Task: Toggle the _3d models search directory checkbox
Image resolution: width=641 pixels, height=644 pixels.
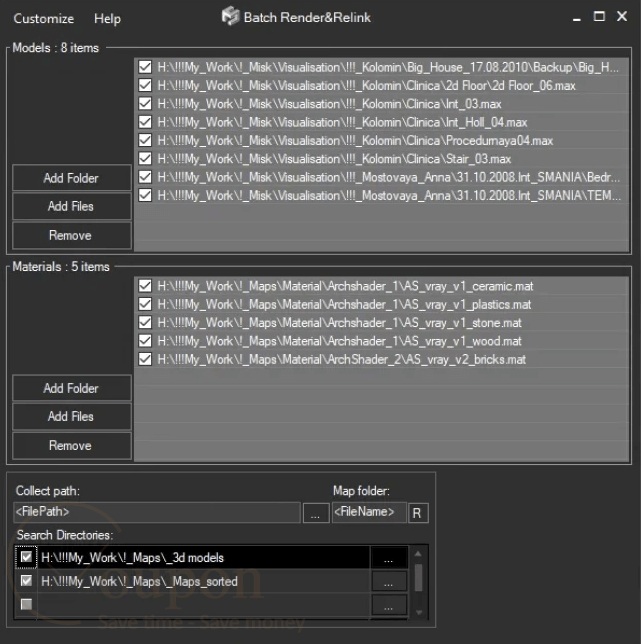Action: 26,557
